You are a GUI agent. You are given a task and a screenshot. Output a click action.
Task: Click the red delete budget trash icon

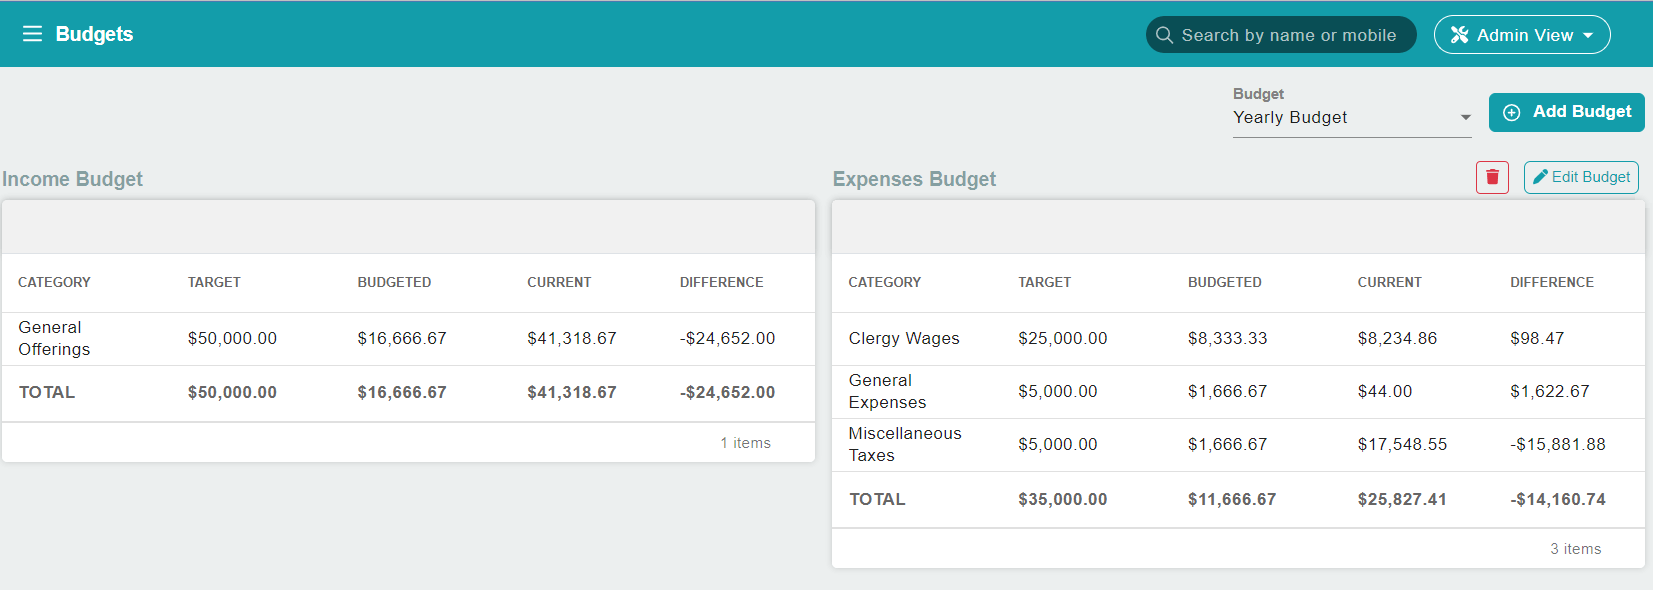click(x=1492, y=177)
